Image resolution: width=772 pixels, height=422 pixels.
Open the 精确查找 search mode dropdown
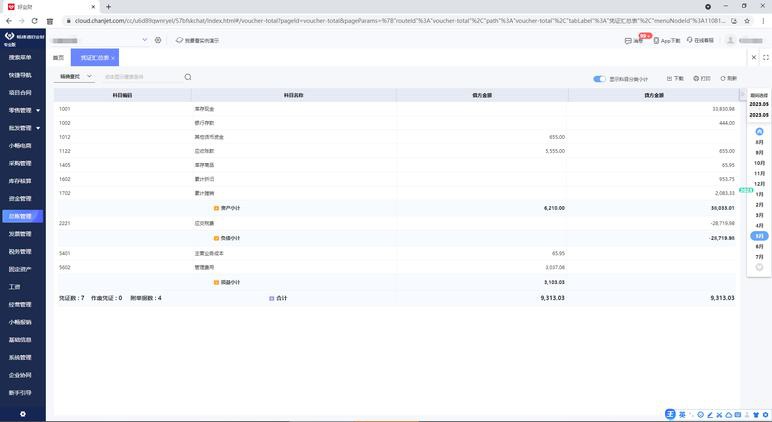(x=75, y=77)
